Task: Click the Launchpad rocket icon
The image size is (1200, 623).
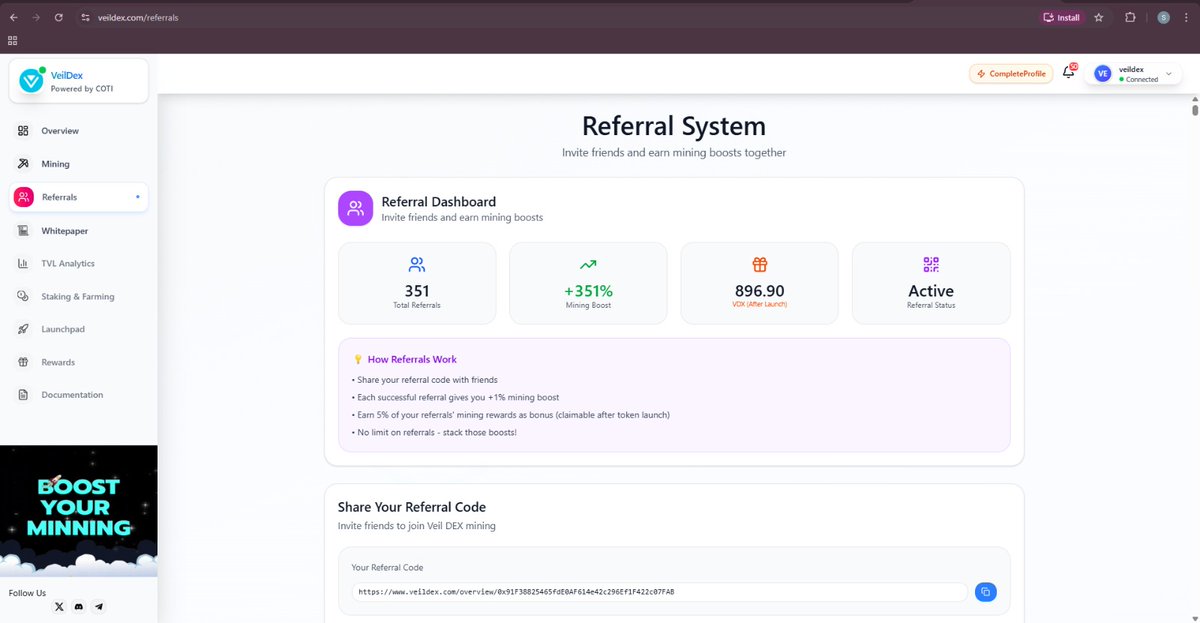Action: point(23,329)
